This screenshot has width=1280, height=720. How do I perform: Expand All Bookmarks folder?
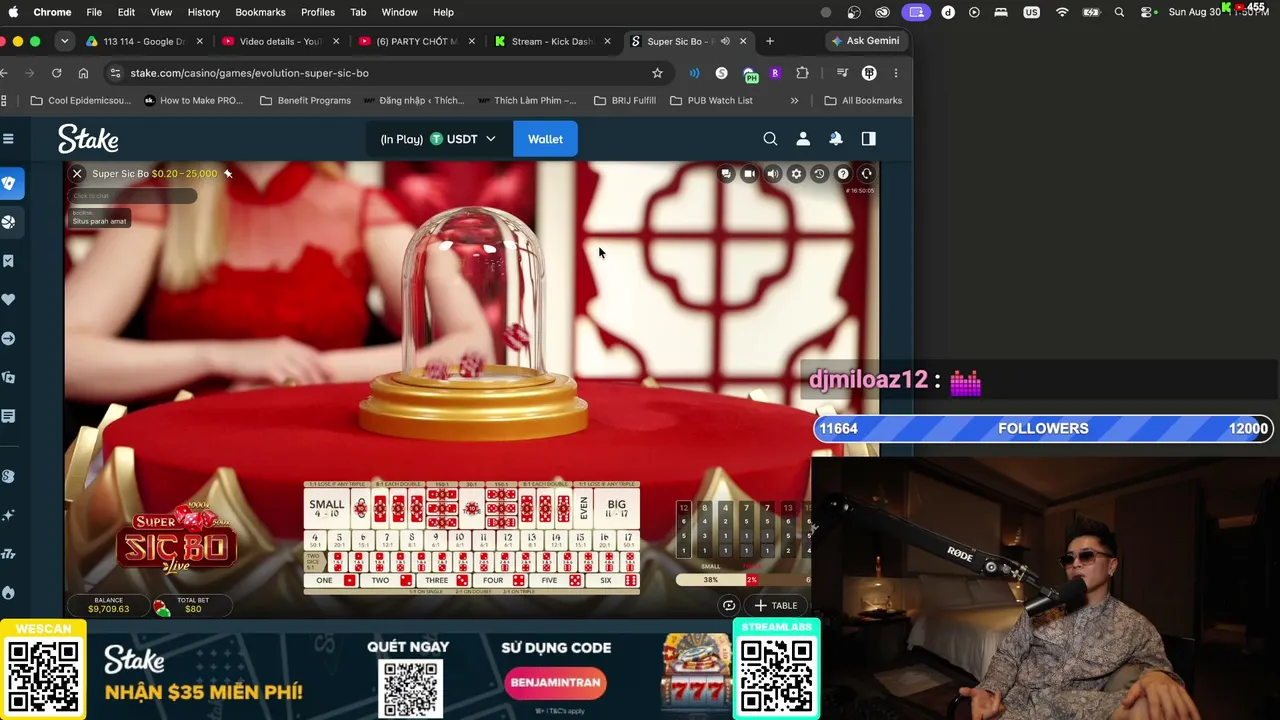pos(863,100)
